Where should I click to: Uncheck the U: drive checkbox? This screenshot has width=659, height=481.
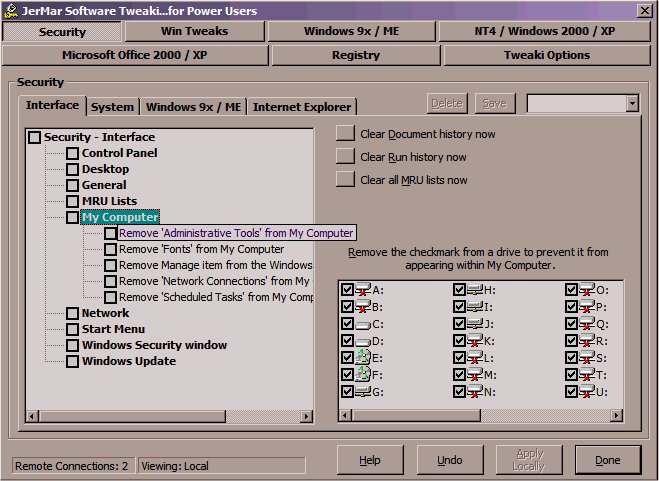[x=571, y=392]
